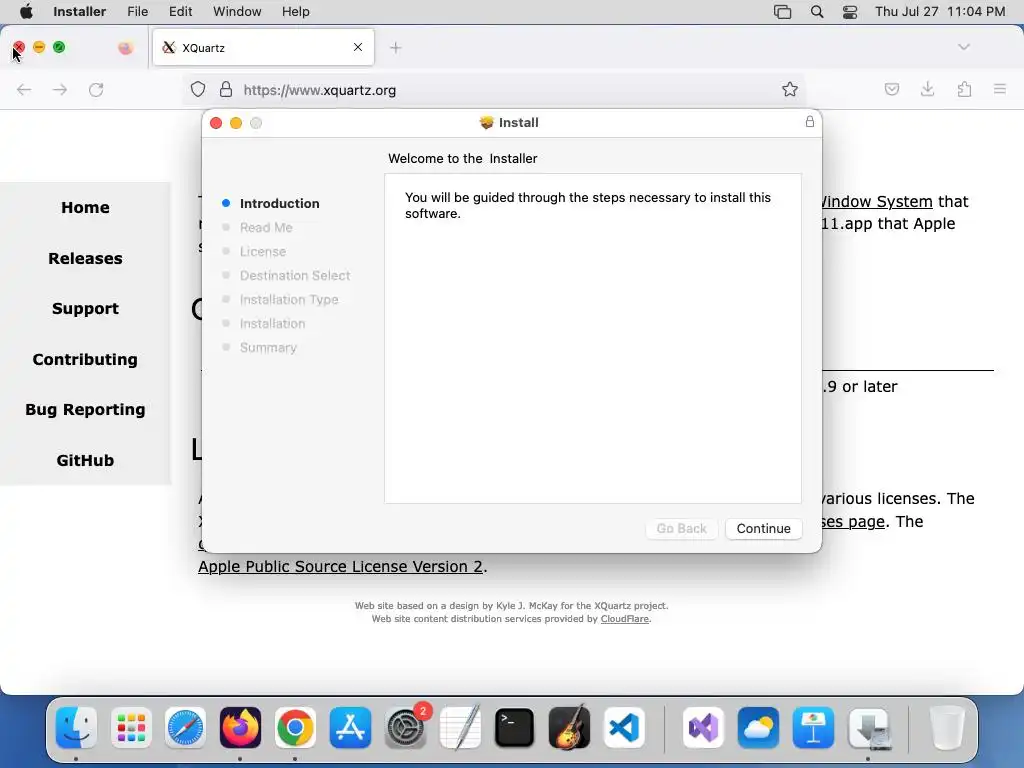
Task: Open the File menu
Action: tap(137, 11)
